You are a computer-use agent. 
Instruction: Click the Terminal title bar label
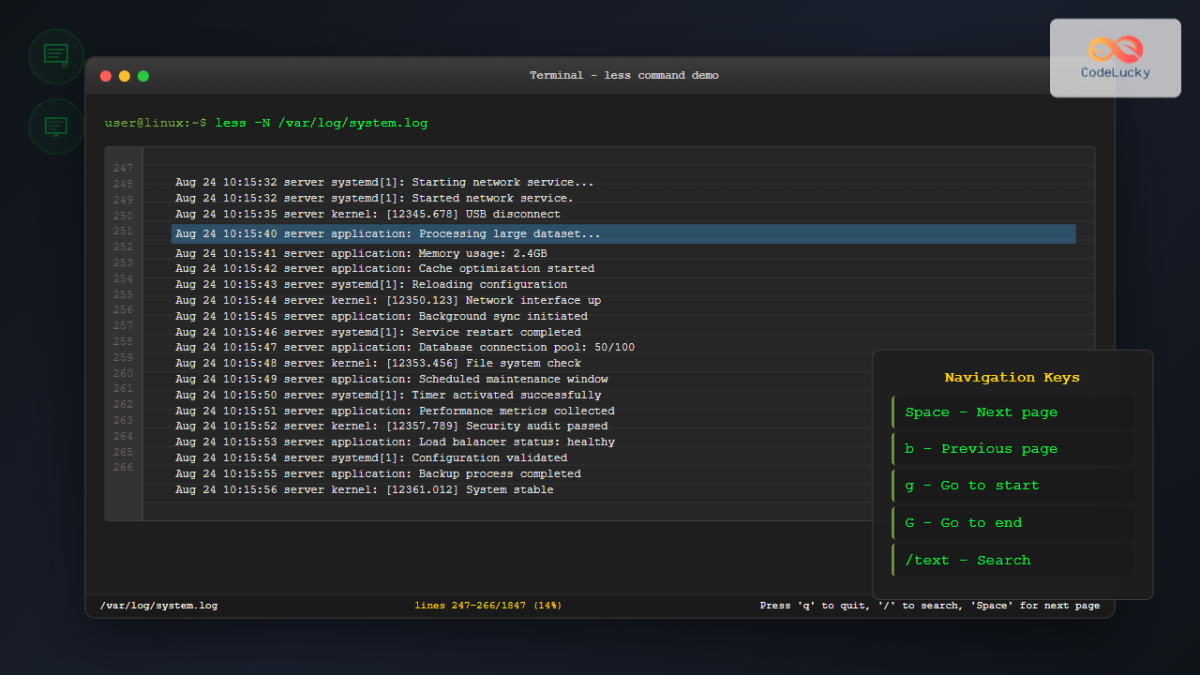pos(624,75)
